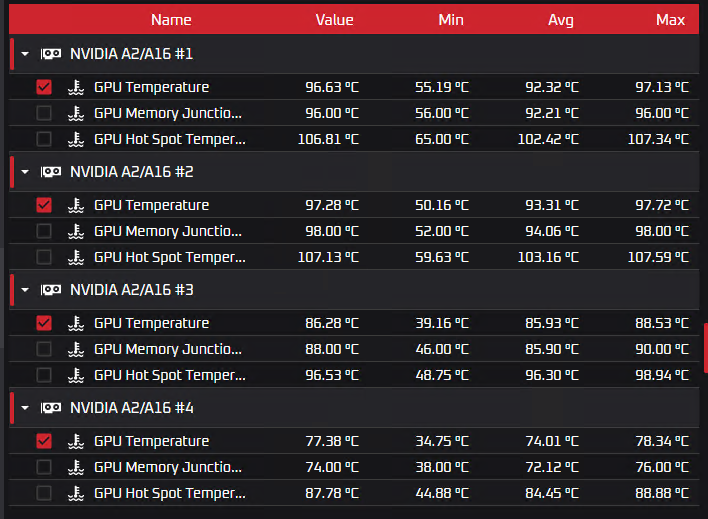Select the NVIDIA A2/A16 #3 label

coord(131,290)
